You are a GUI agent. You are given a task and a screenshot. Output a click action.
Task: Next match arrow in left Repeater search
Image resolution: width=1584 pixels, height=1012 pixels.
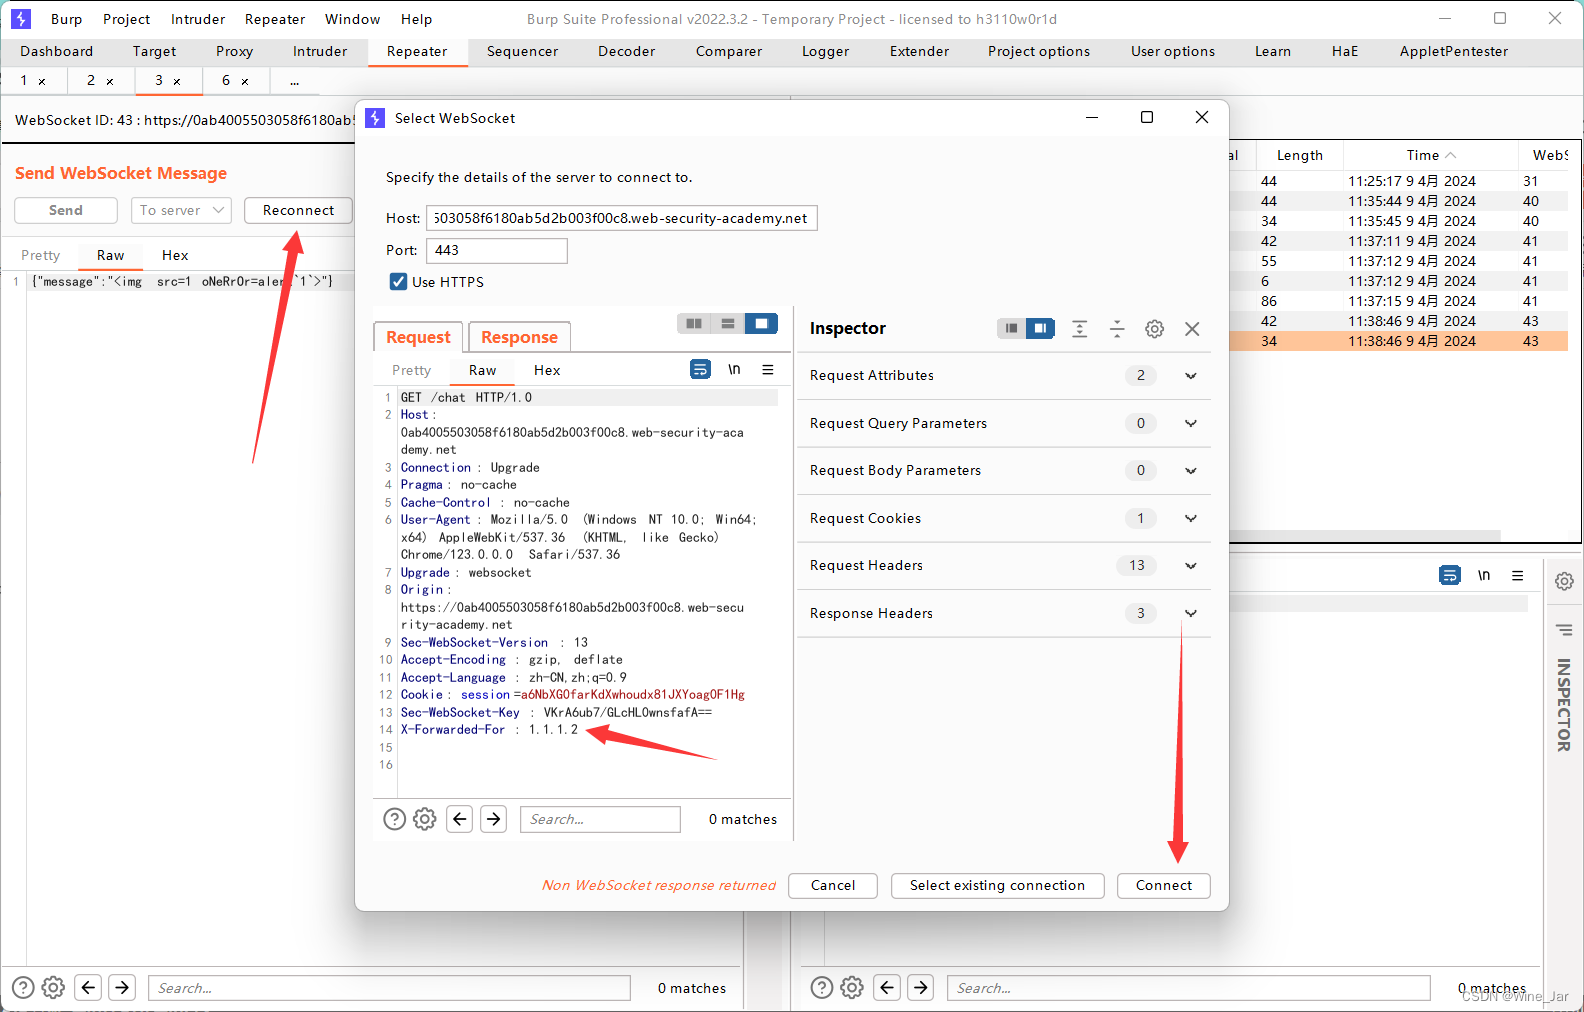[122, 988]
